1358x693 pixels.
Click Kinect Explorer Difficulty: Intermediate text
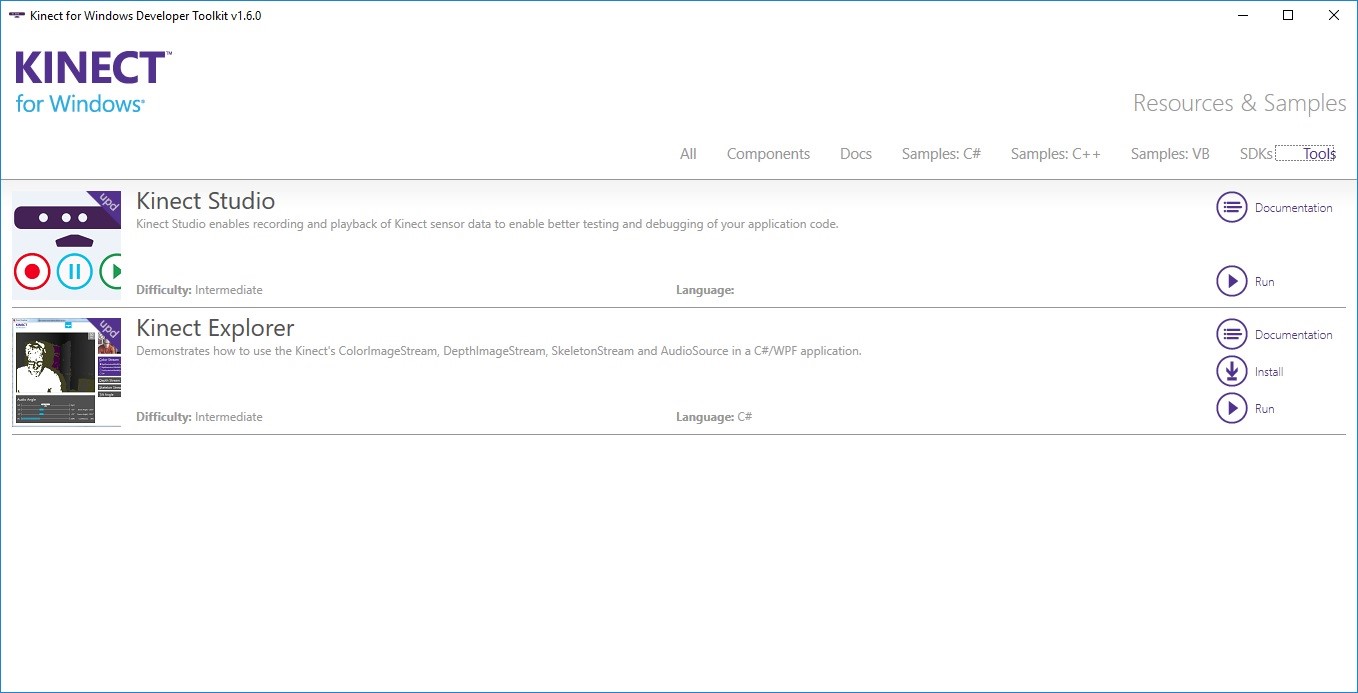199,417
